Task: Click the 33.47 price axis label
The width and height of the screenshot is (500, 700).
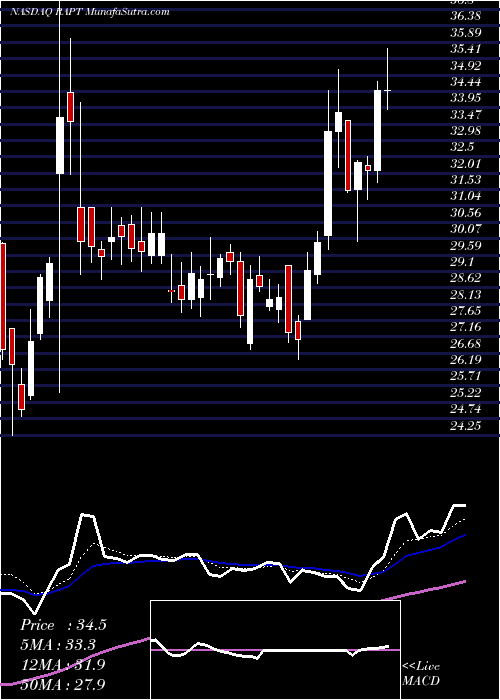Action: coord(466,115)
